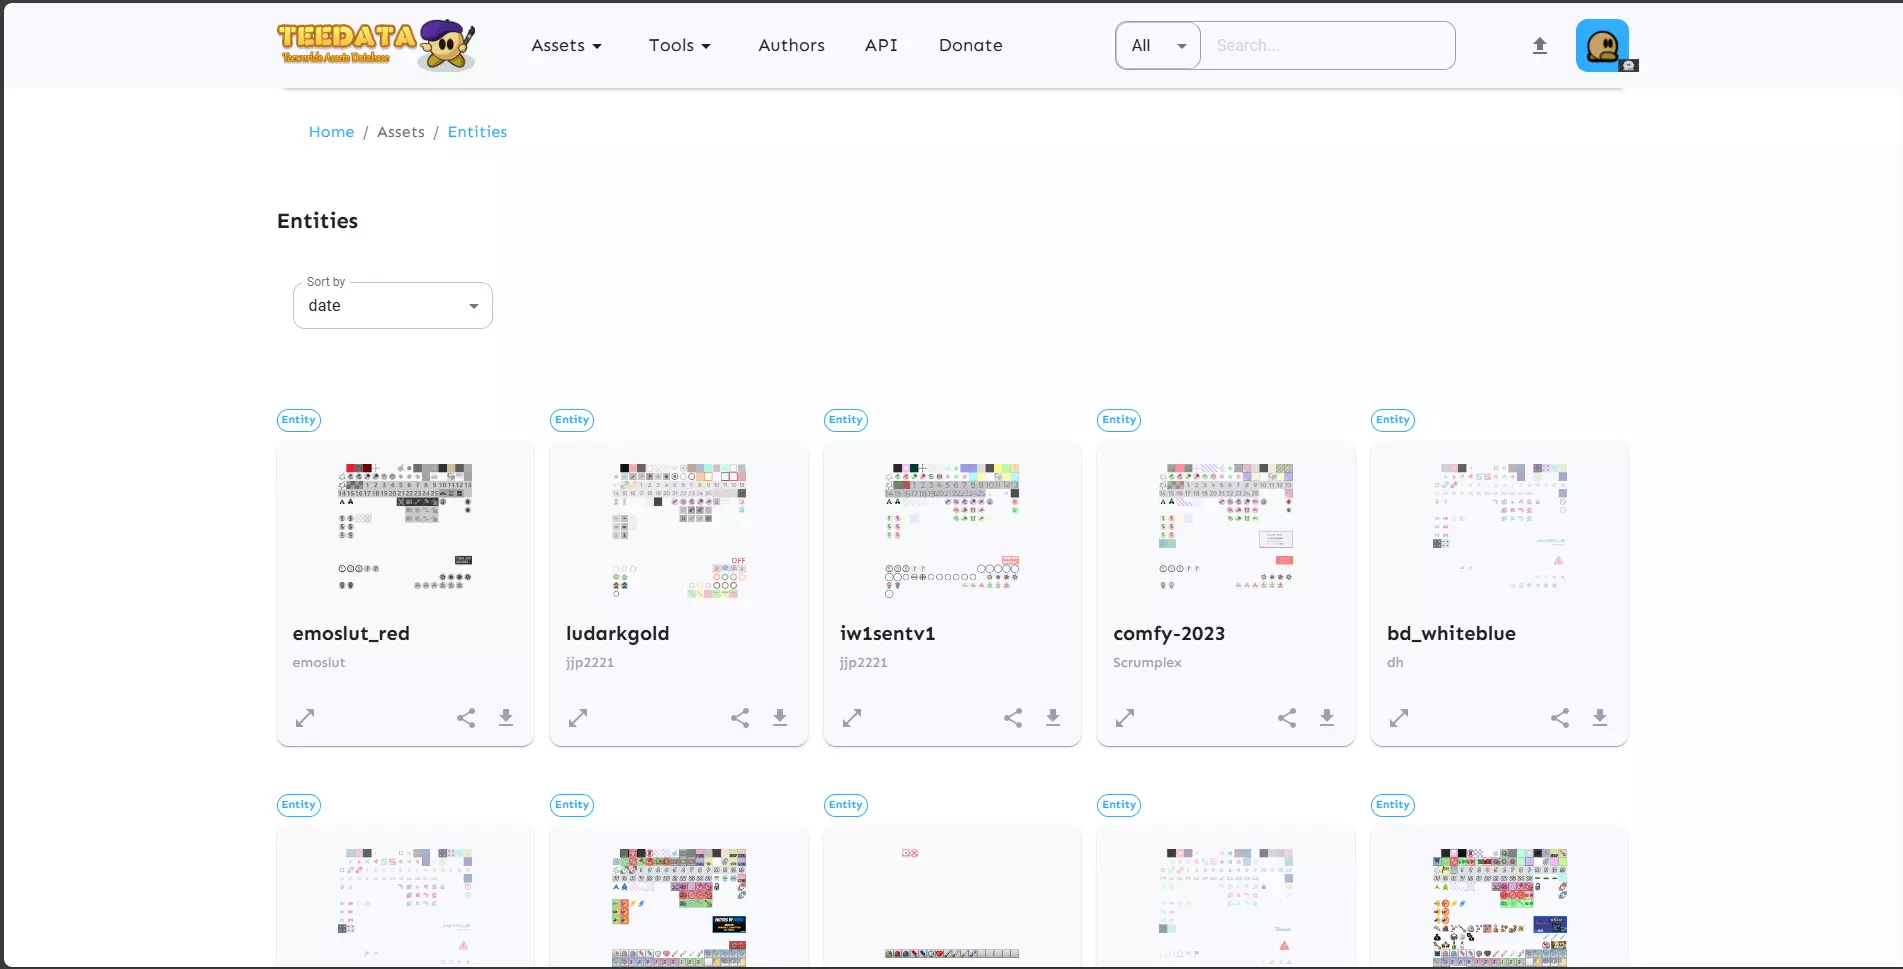
Task: Open the user profile avatar
Action: (x=1602, y=45)
